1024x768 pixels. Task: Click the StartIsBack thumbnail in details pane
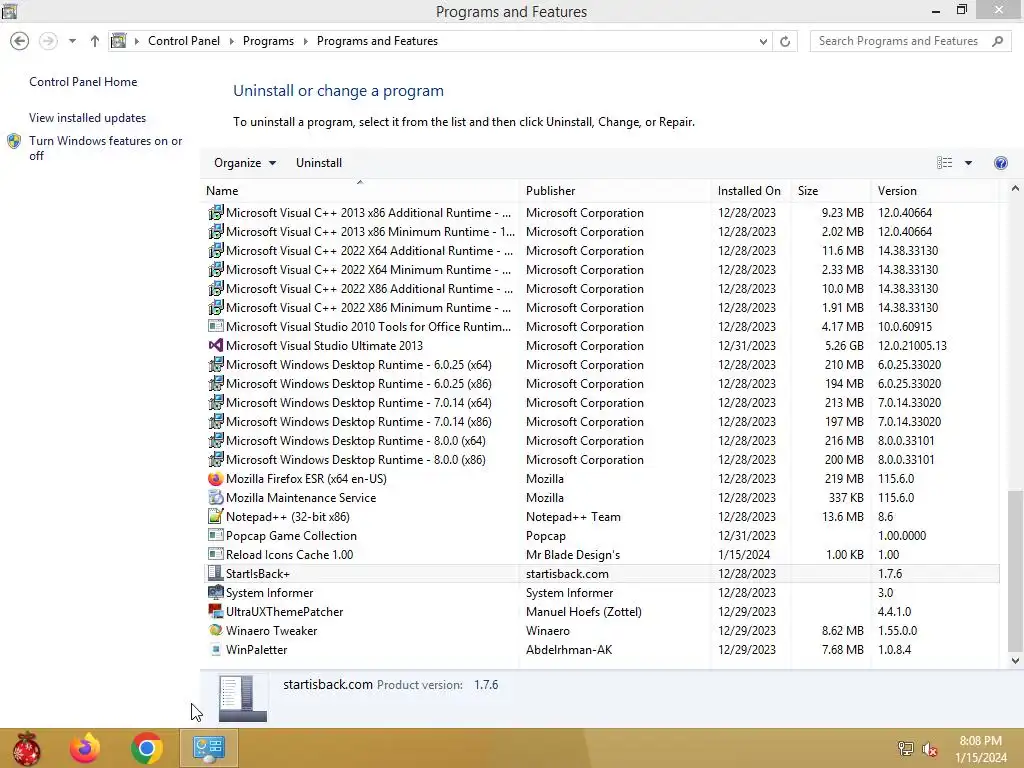click(242, 698)
